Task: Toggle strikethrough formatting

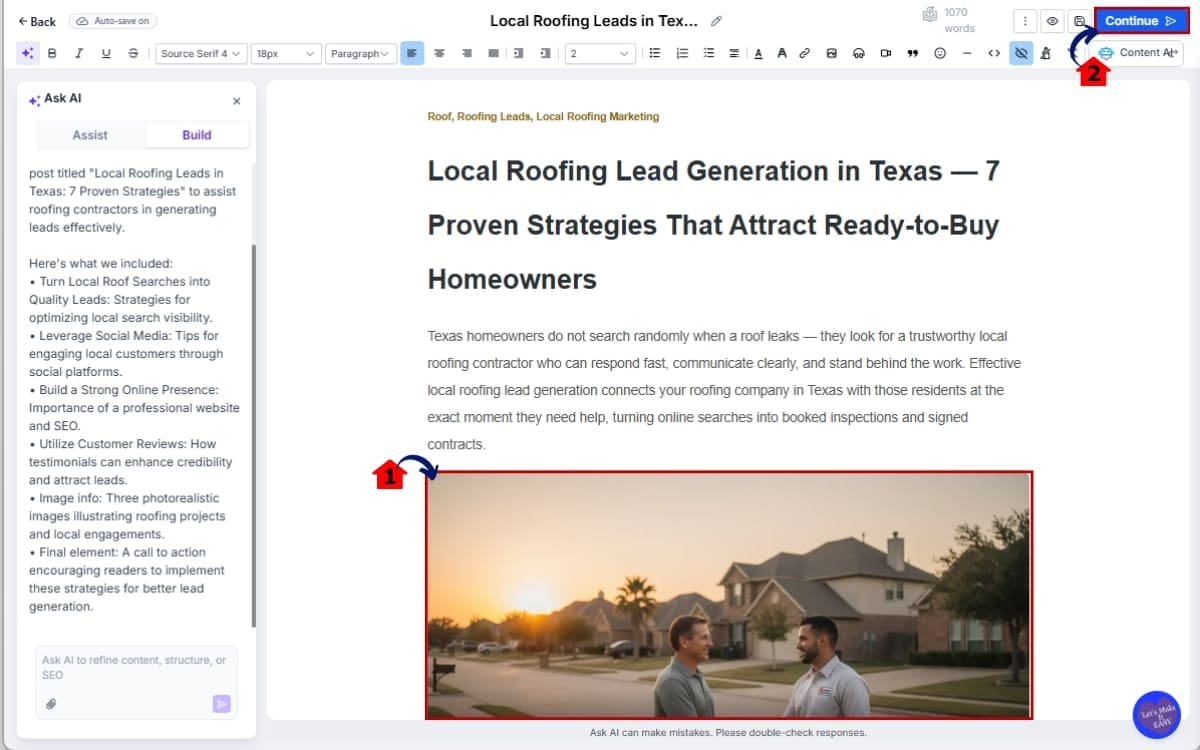Action: 134,53
